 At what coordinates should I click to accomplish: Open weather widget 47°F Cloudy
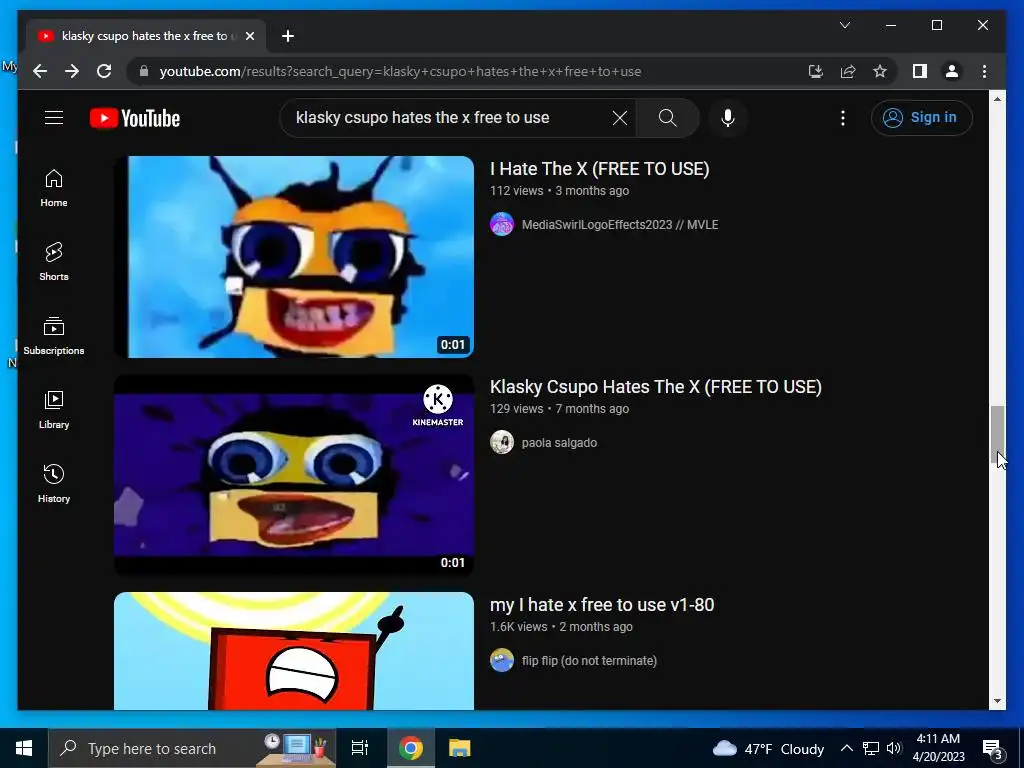pos(769,748)
